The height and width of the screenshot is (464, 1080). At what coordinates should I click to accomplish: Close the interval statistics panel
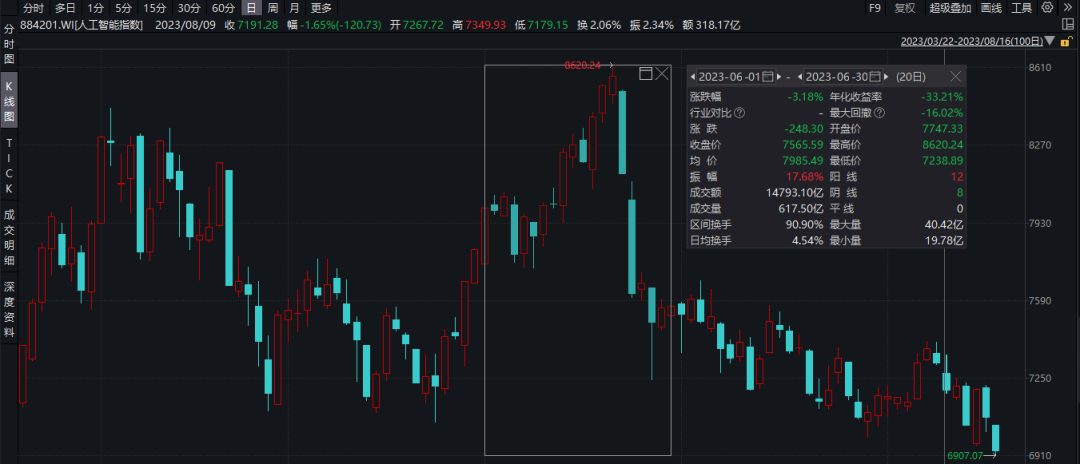point(955,76)
